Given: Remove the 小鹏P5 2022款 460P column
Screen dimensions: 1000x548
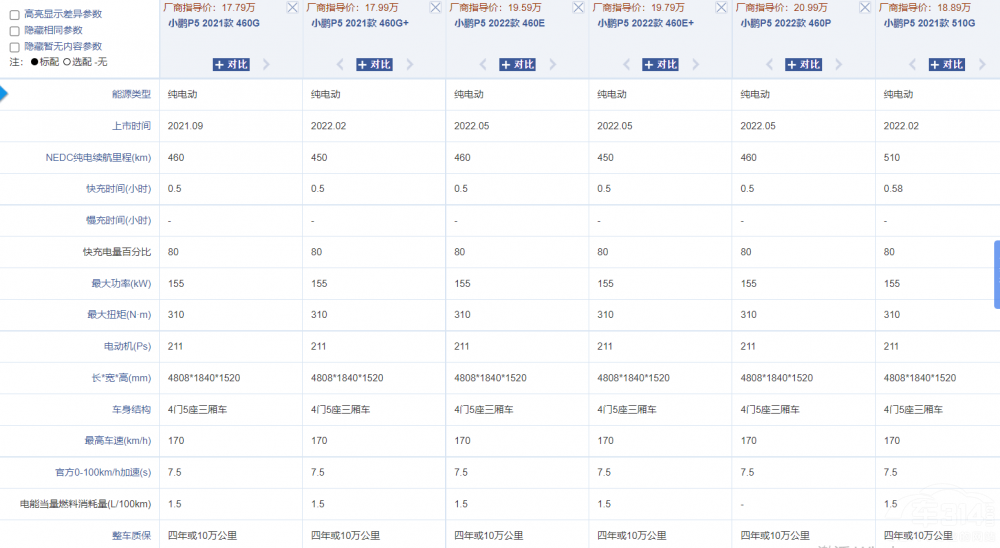Looking at the screenshot, I should point(864,8).
